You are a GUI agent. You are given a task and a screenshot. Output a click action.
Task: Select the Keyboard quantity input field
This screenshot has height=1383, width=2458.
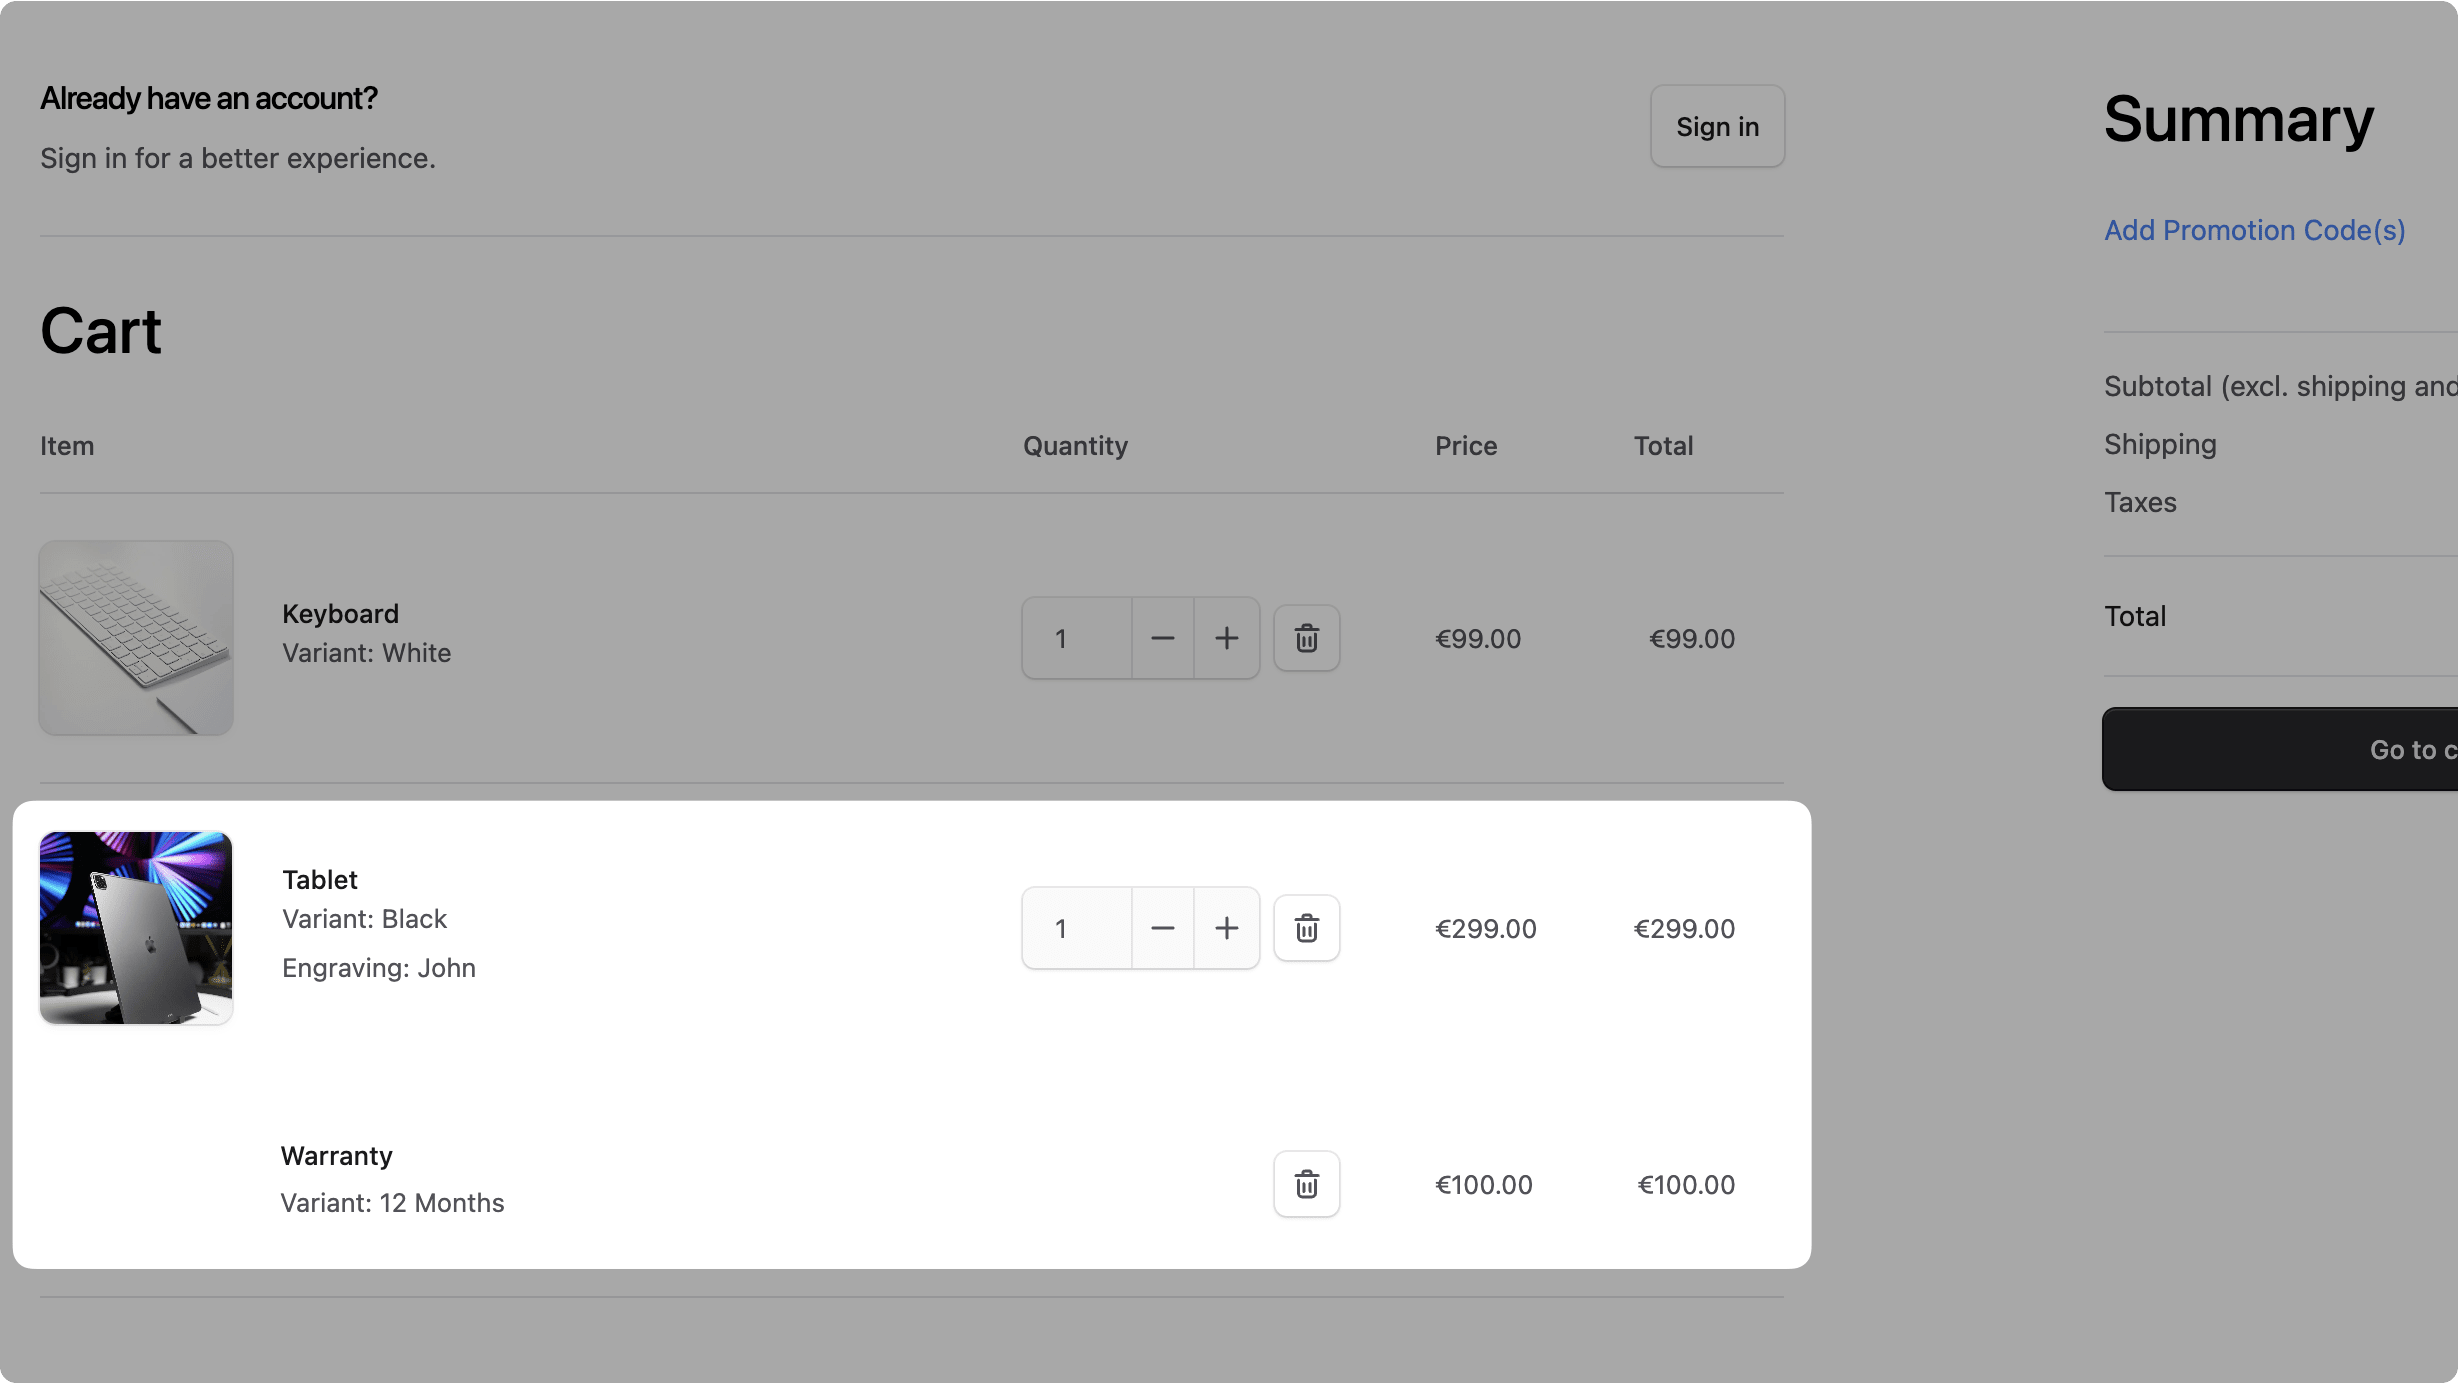pos(1075,638)
